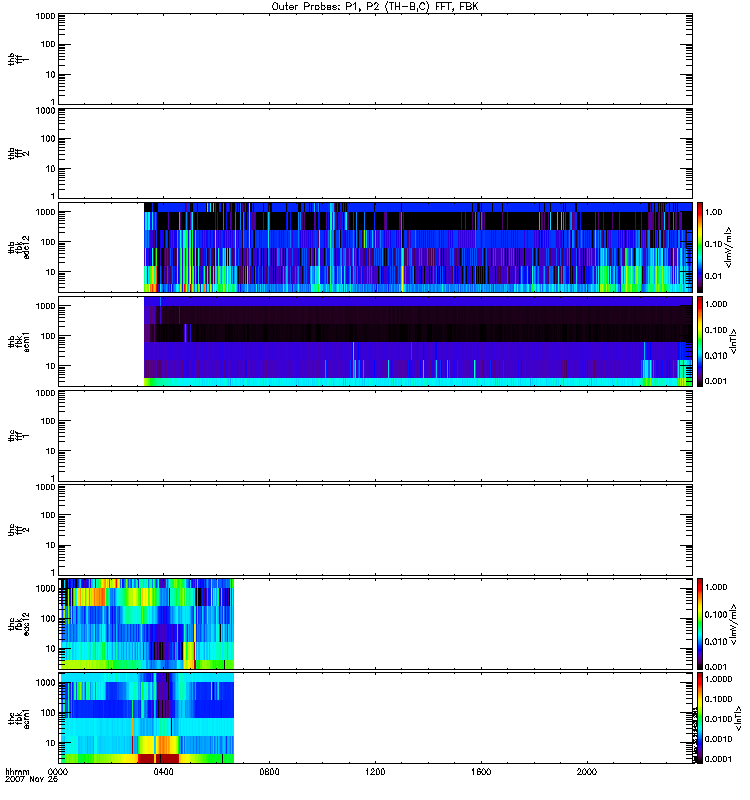Click the mV/m unit label beside thb edc12
The height and width of the screenshot is (800, 750).
tap(734, 246)
